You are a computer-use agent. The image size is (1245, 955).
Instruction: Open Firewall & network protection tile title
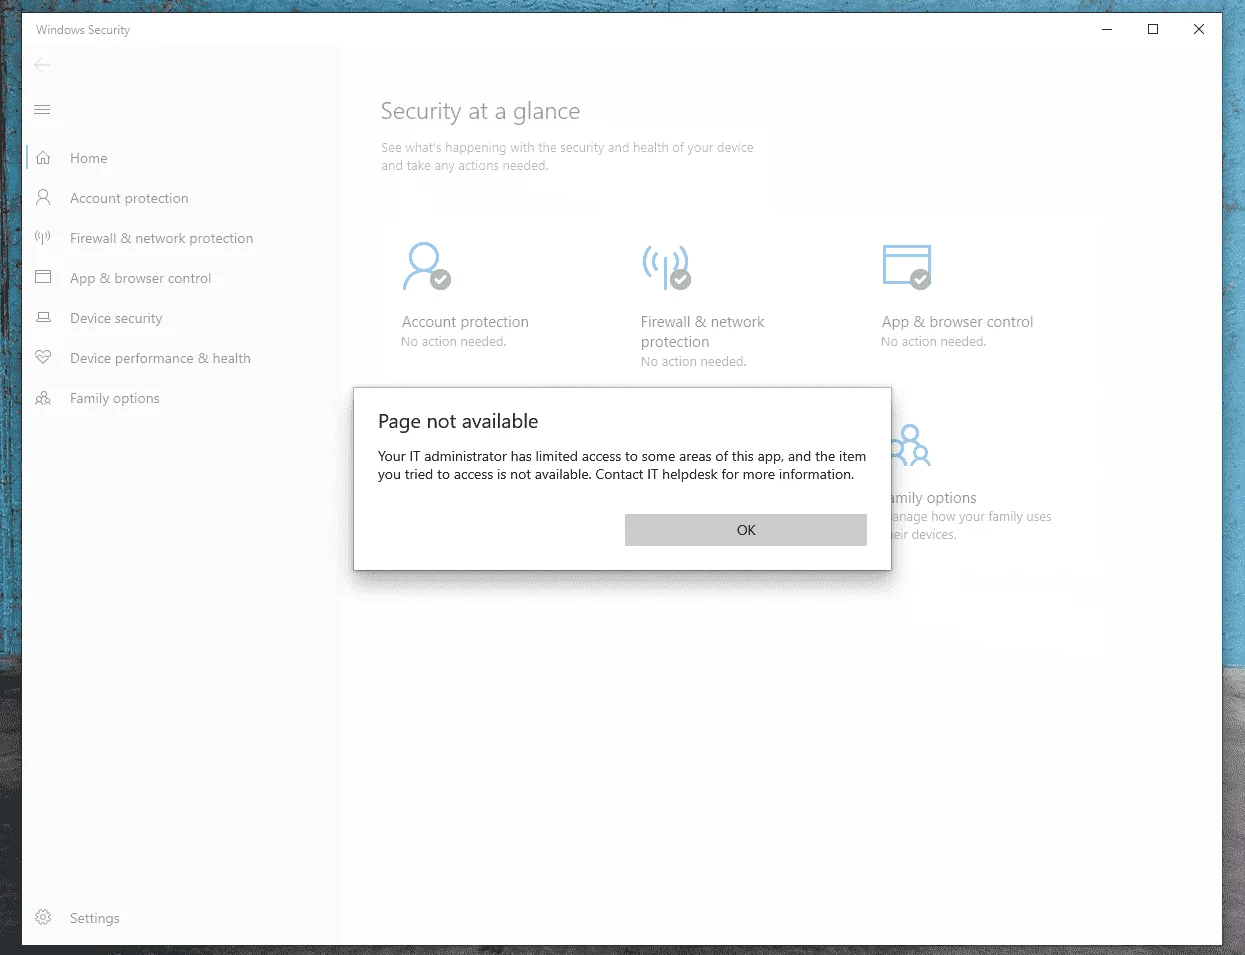click(x=702, y=332)
